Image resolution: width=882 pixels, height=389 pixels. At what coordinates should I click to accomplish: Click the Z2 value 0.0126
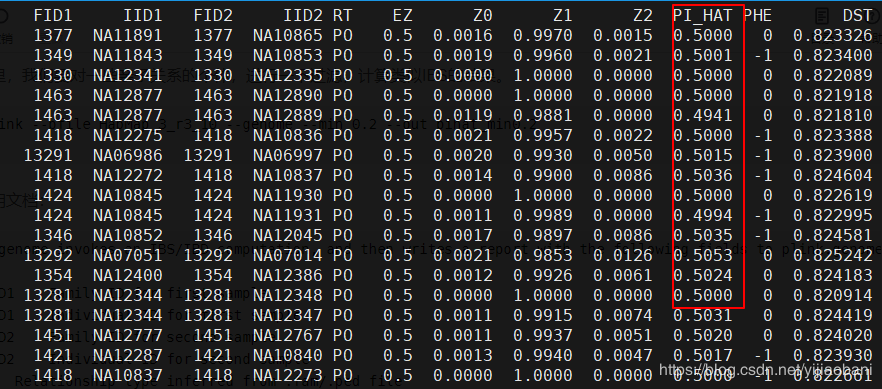tap(623, 255)
